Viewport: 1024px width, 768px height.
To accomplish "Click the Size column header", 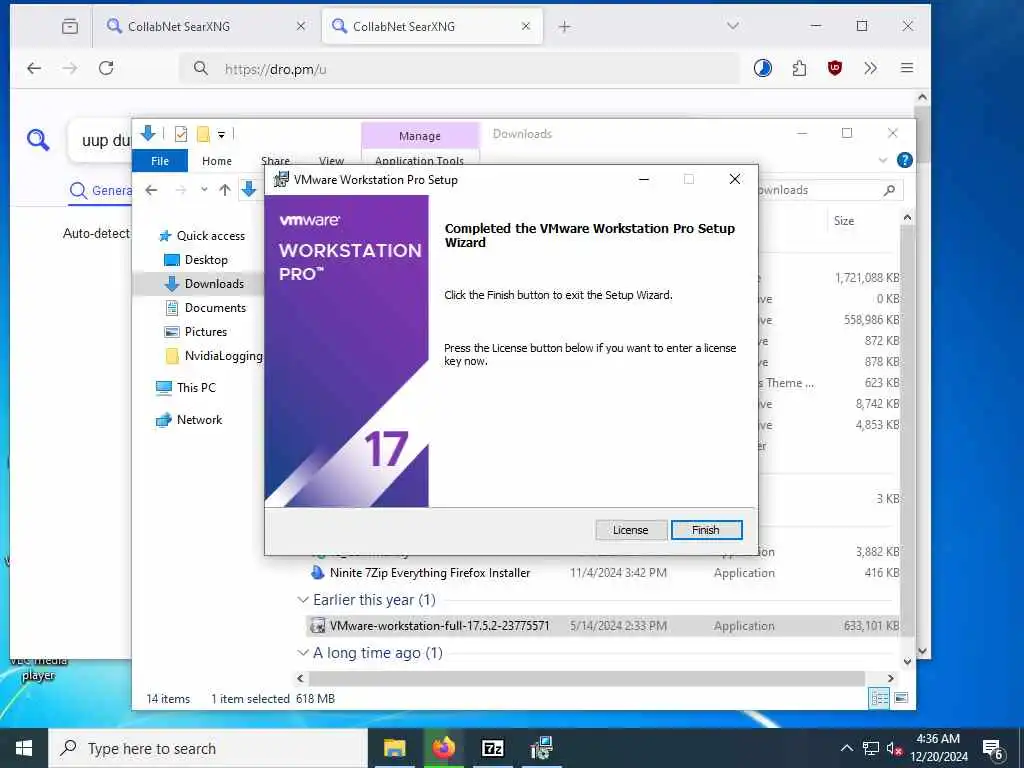I will tap(844, 221).
